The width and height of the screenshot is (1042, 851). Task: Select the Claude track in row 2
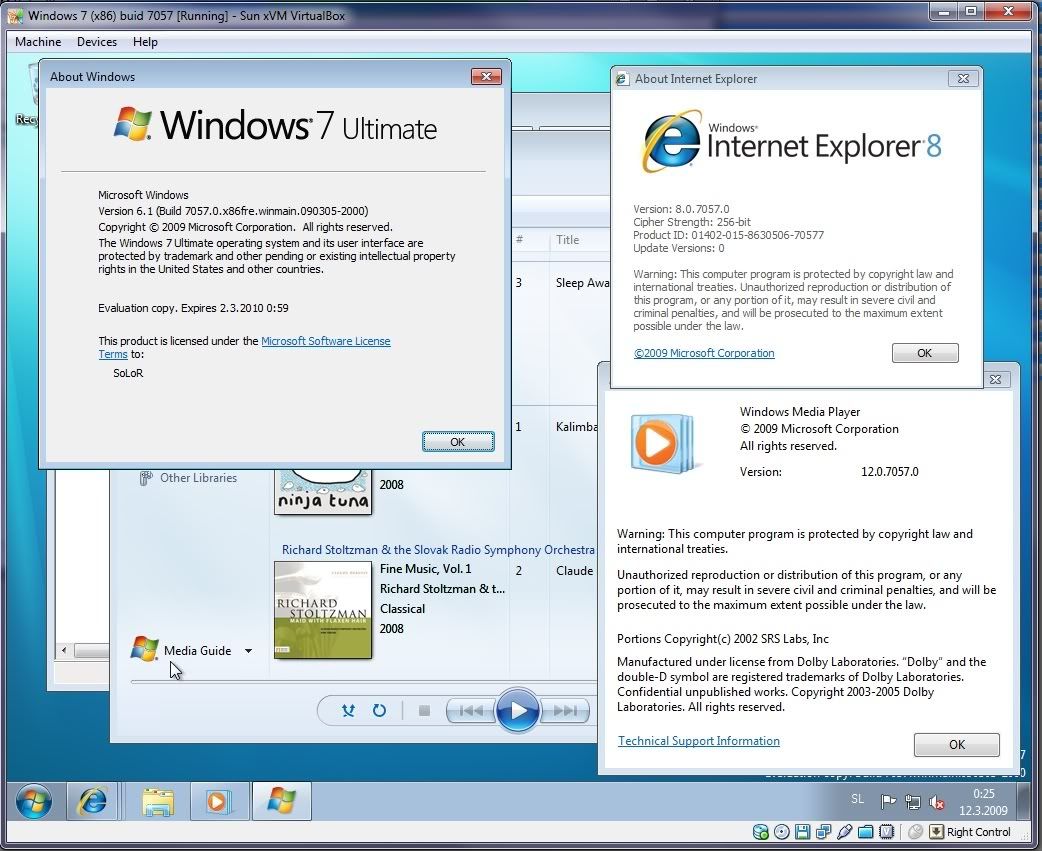point(554,570)
